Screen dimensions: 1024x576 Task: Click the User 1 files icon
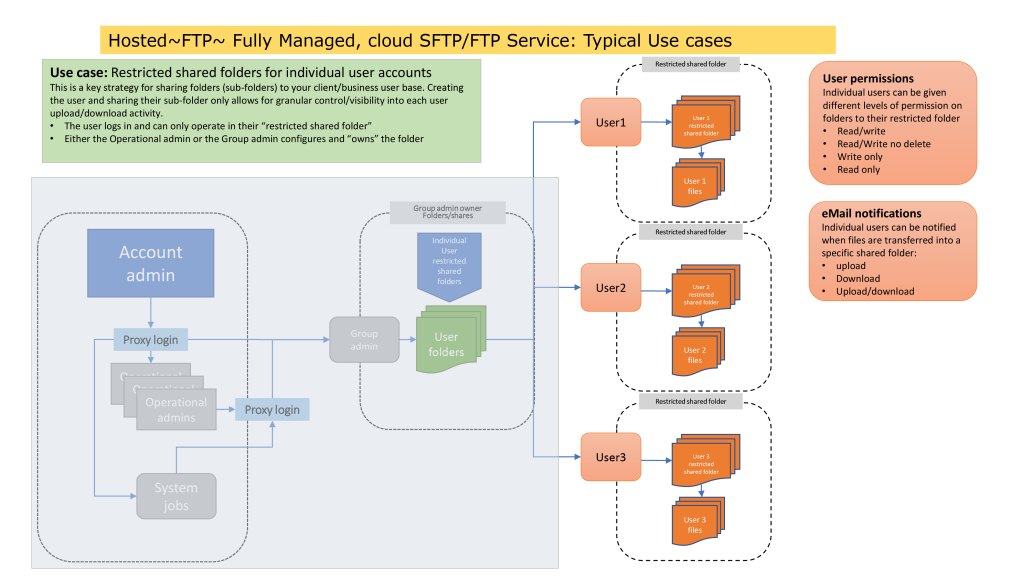(698, 183)
